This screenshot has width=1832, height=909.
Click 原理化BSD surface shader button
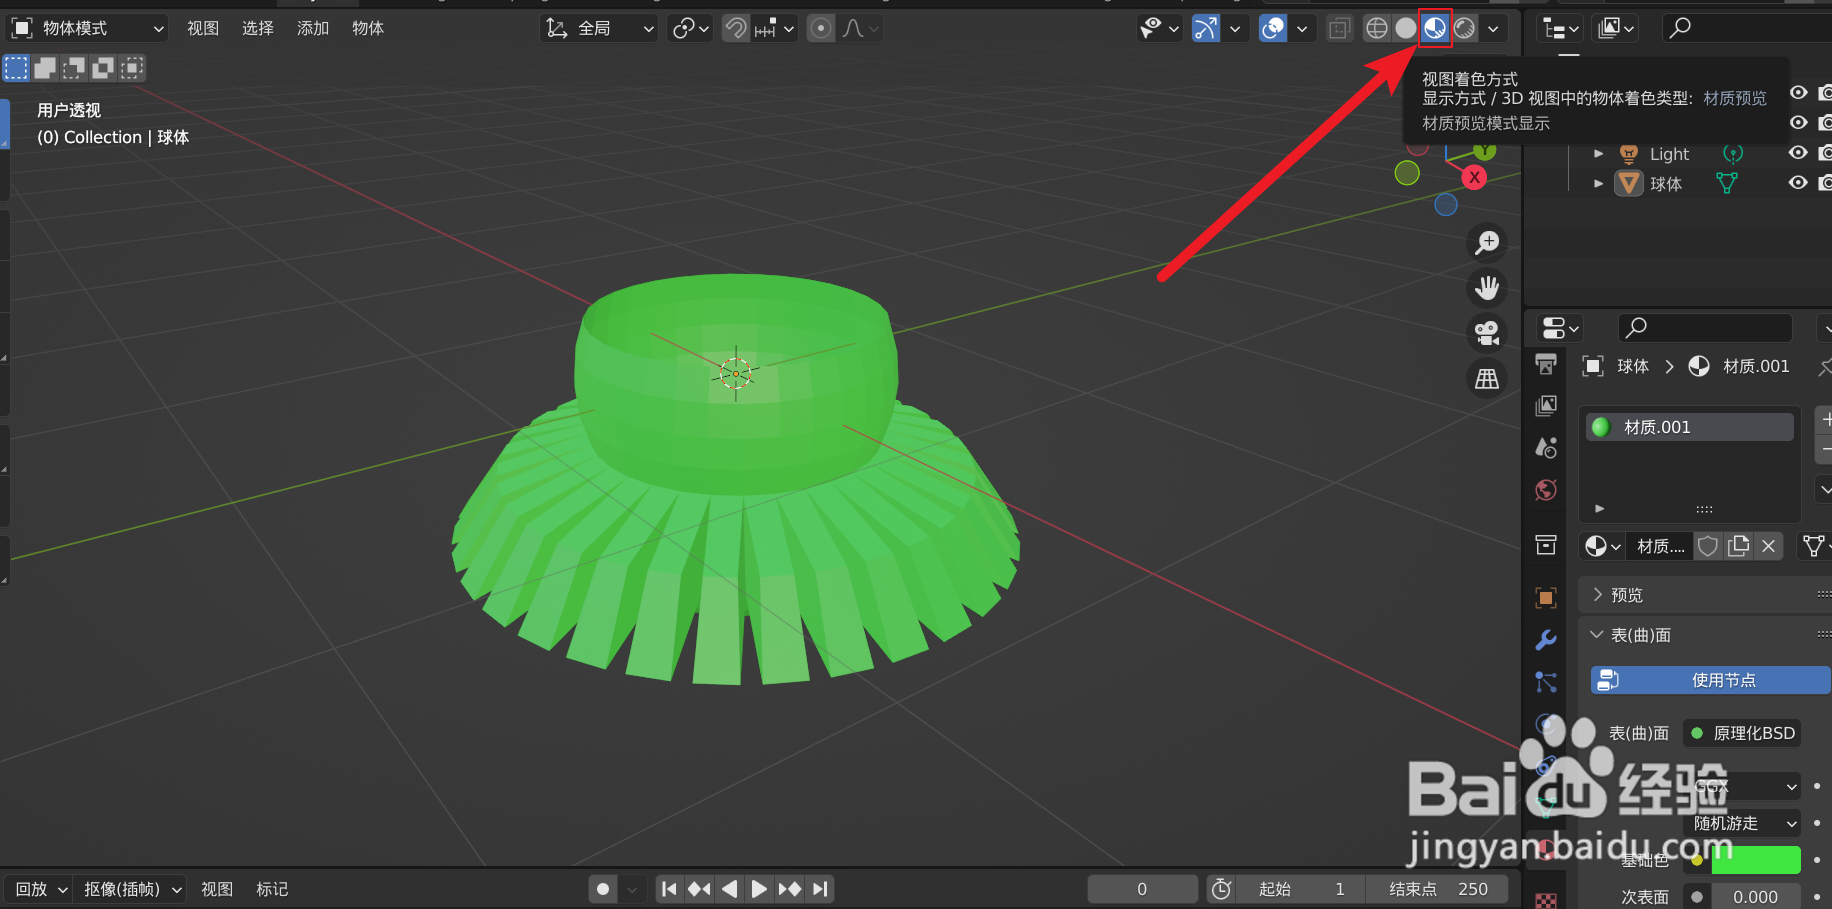tap(1742, 733)
